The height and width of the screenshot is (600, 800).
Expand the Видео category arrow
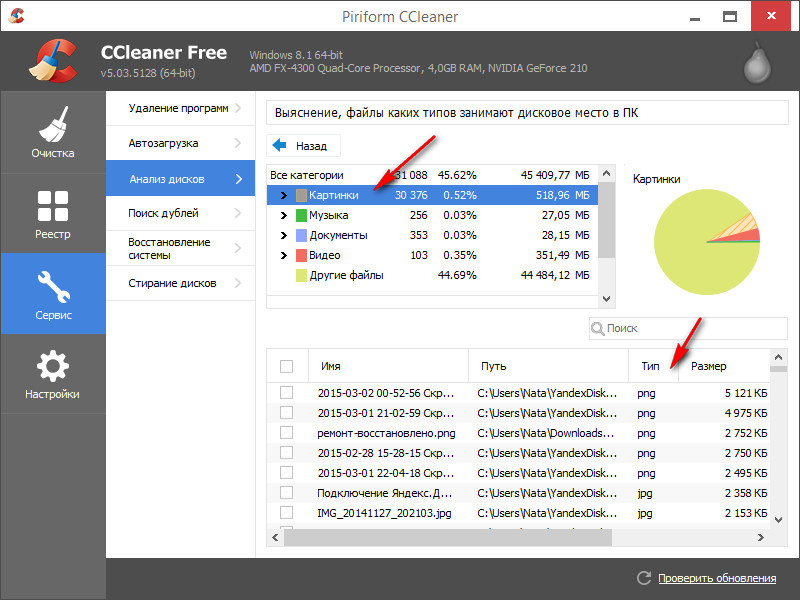(284, 255)
